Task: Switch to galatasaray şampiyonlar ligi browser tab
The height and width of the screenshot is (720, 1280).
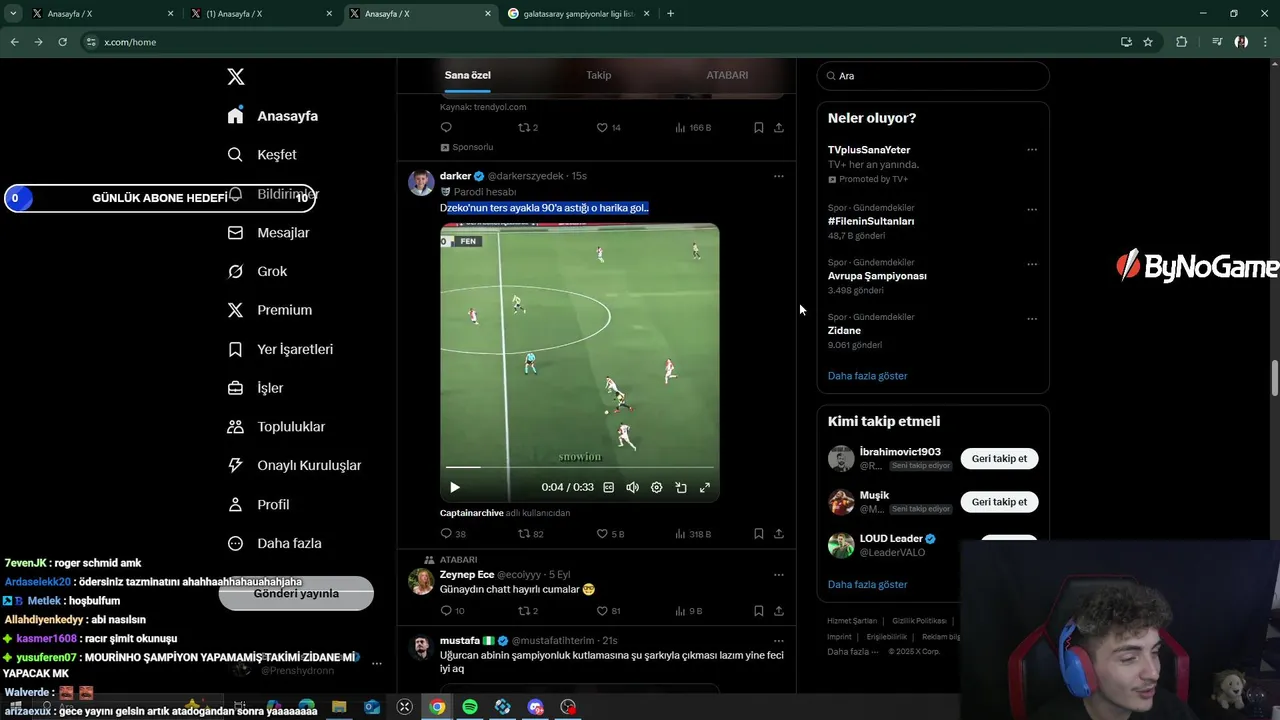Action: pos(579,14)
